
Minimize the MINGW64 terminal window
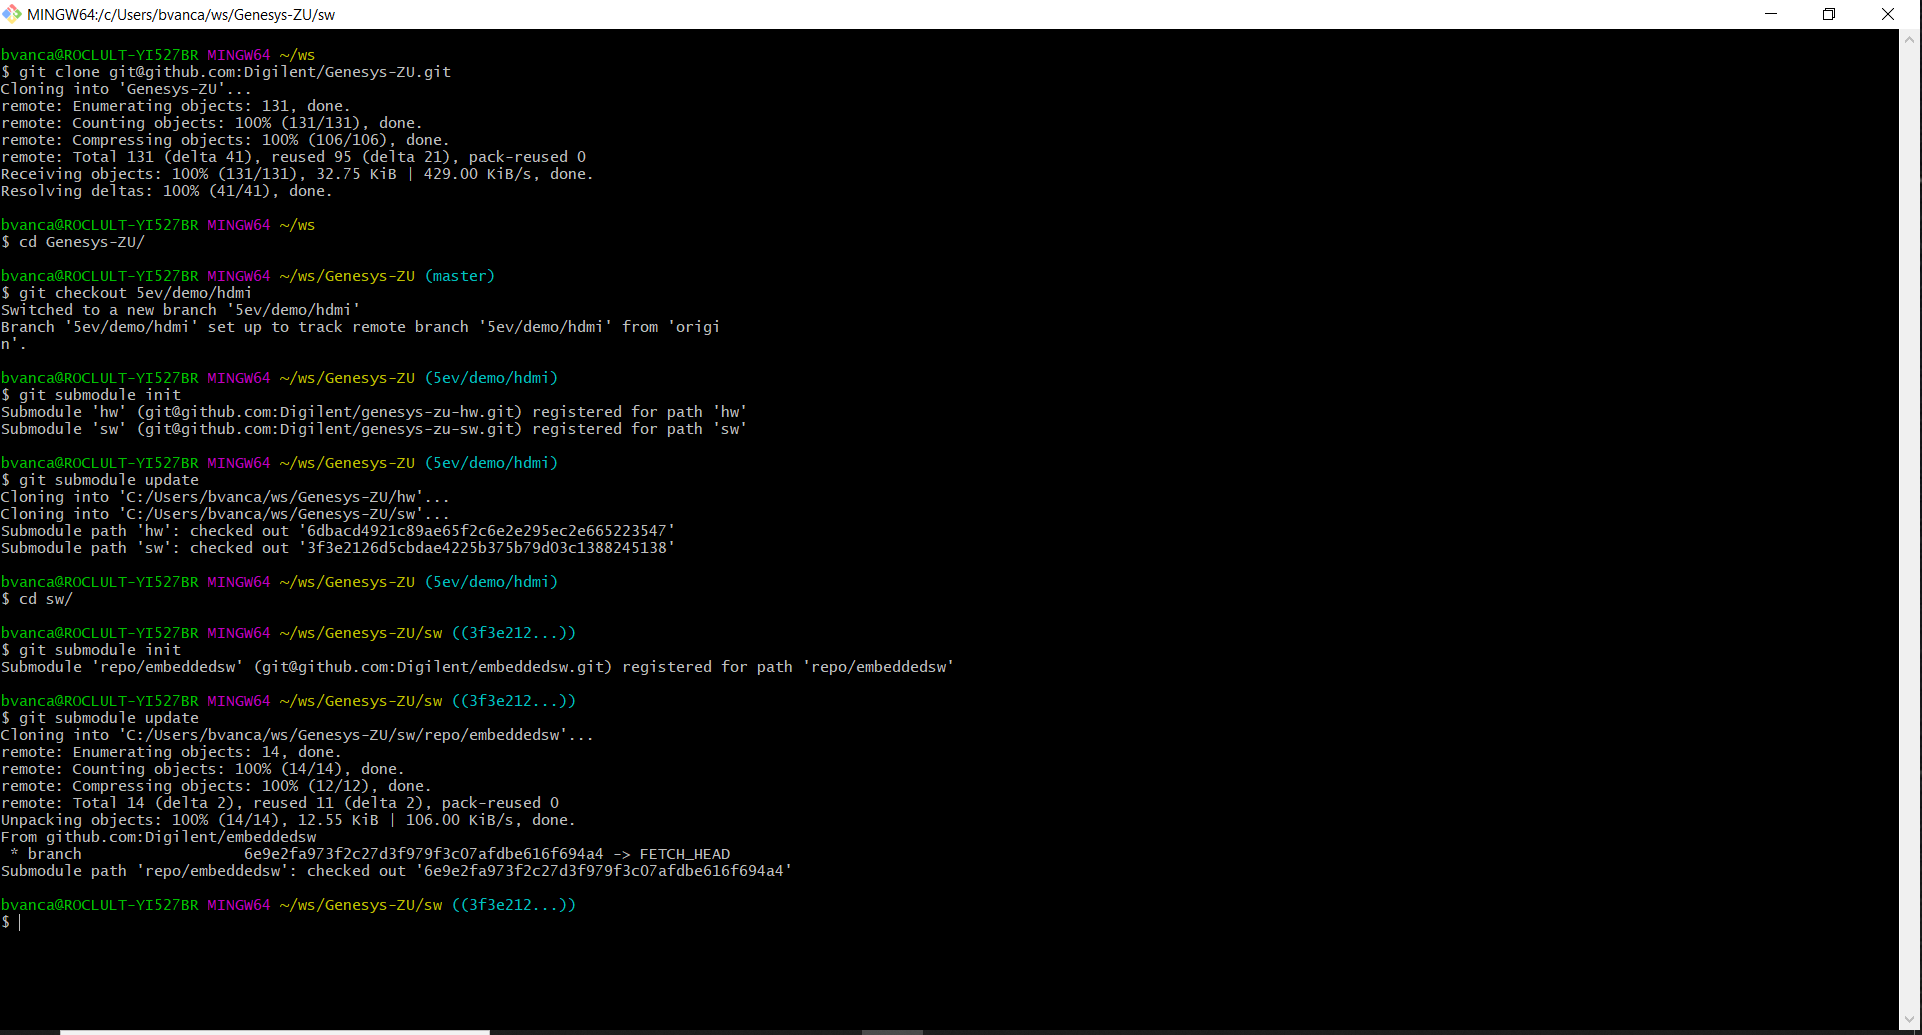click(x=1771, y=14)
